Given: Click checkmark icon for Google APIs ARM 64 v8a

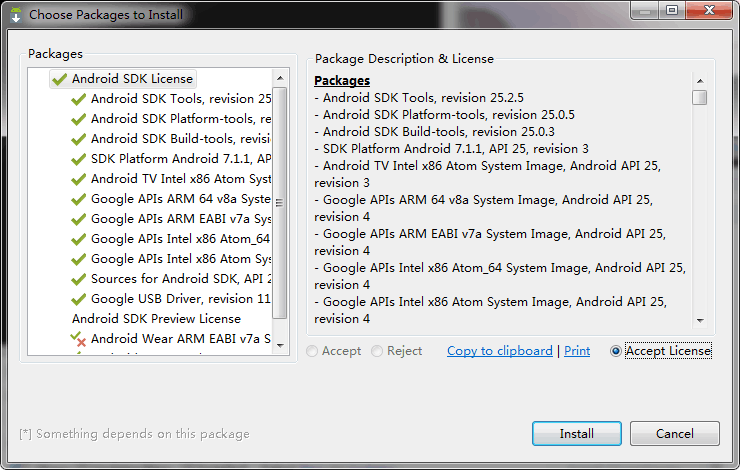Looking at the screenshot, I should 78,199.
